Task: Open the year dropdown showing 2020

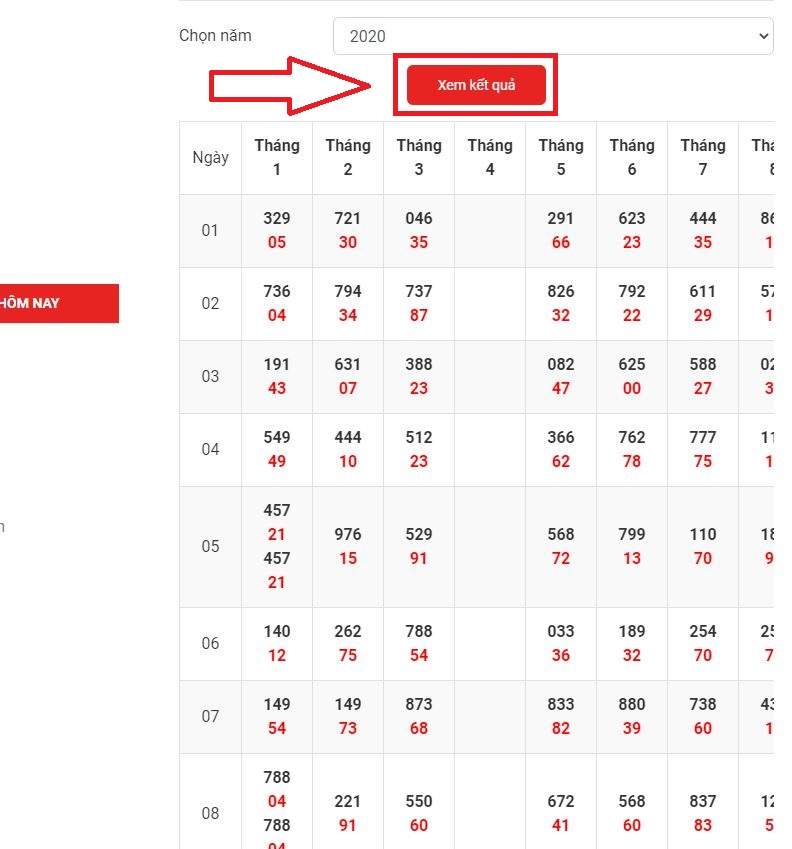Action: tap(553, 36)
